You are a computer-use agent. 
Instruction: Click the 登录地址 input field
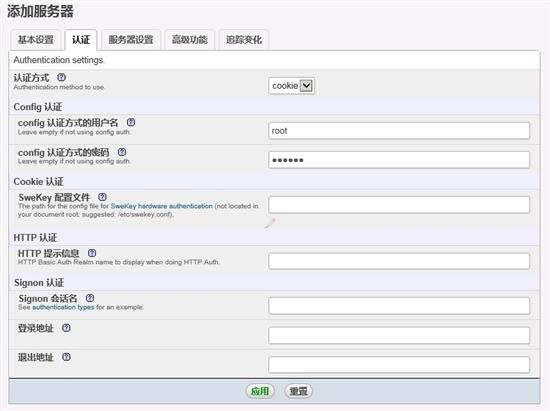(x=399, y=336)
